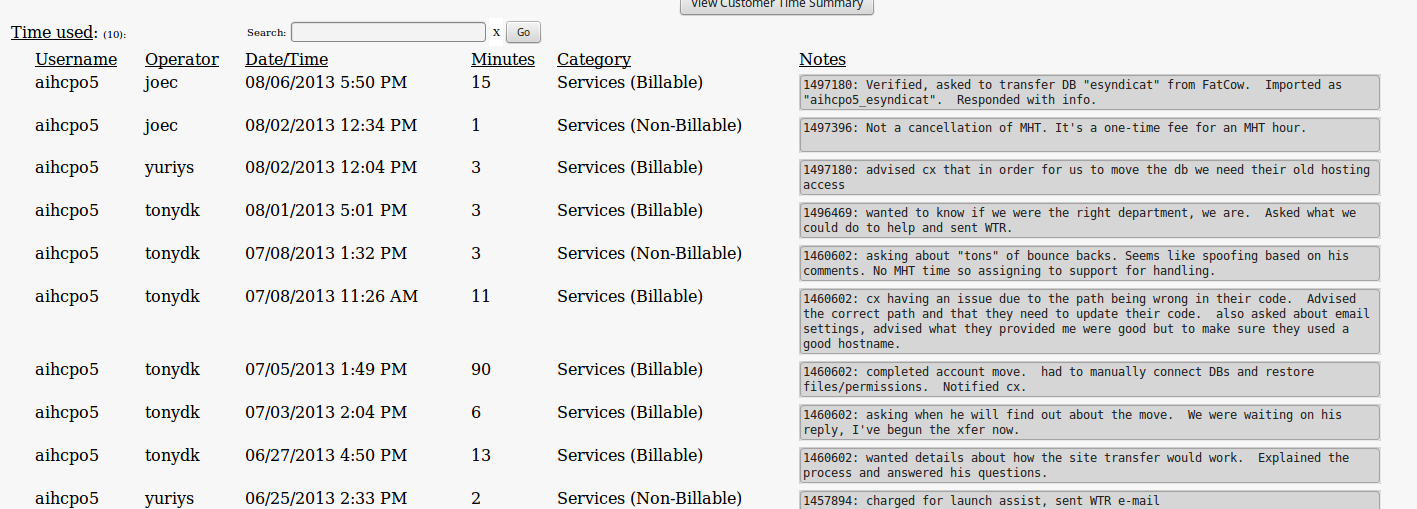Sort by the Minutes column header

pyautogui.click(x=503, y=59)
